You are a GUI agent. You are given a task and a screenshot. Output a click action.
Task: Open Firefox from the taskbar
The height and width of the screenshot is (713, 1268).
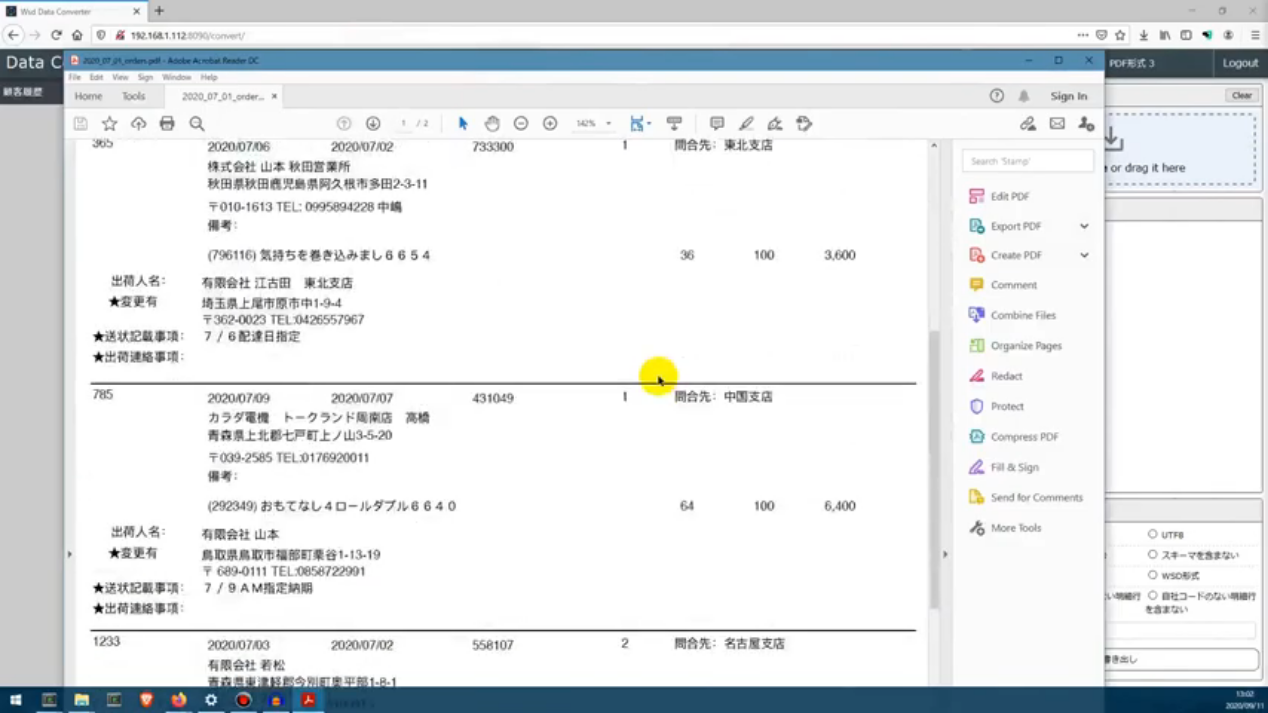tap(178, 700)
